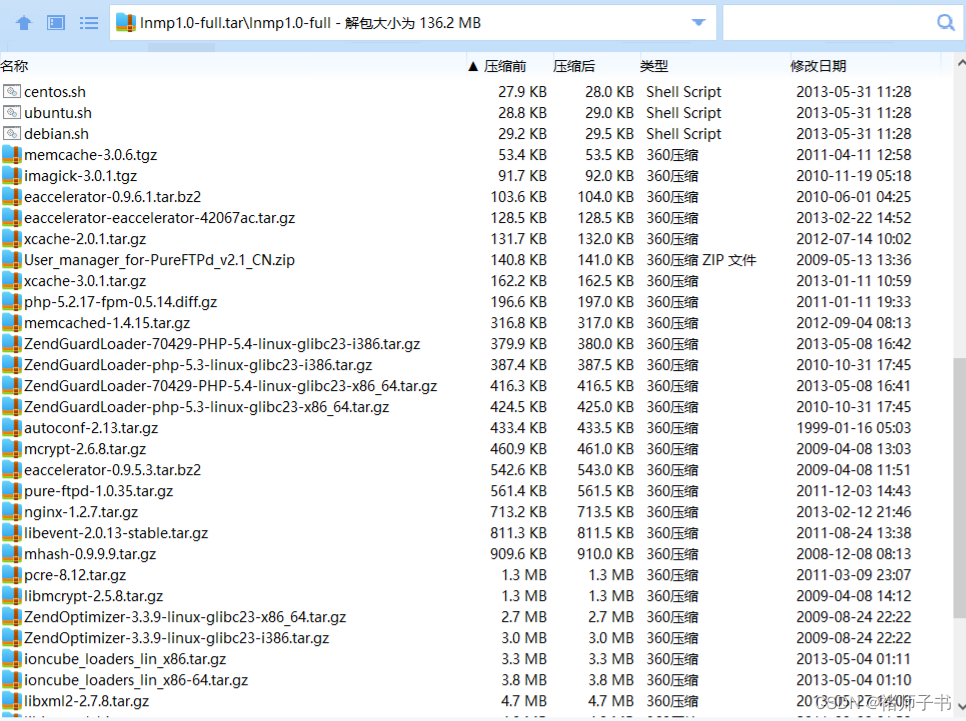Image resolution: width=966 pixels, height=721 pixels.
Task: Click the Shell Script type of debian.sh
Action: point(684,134)
